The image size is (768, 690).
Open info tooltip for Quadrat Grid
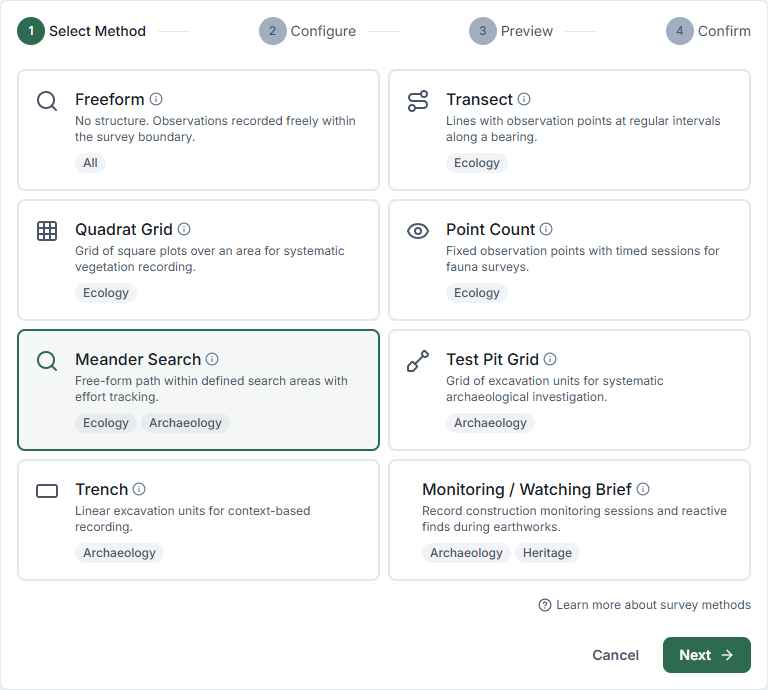[184, 229]
